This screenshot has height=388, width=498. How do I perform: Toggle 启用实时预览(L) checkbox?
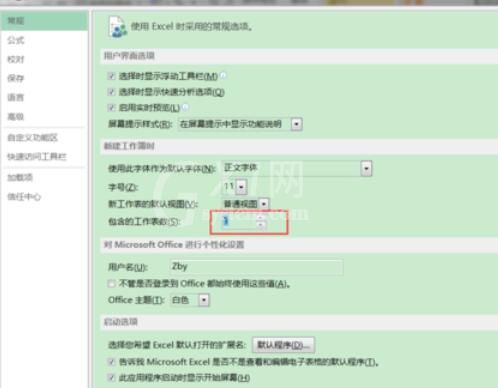pyautogui.click(x=111, y=108)
